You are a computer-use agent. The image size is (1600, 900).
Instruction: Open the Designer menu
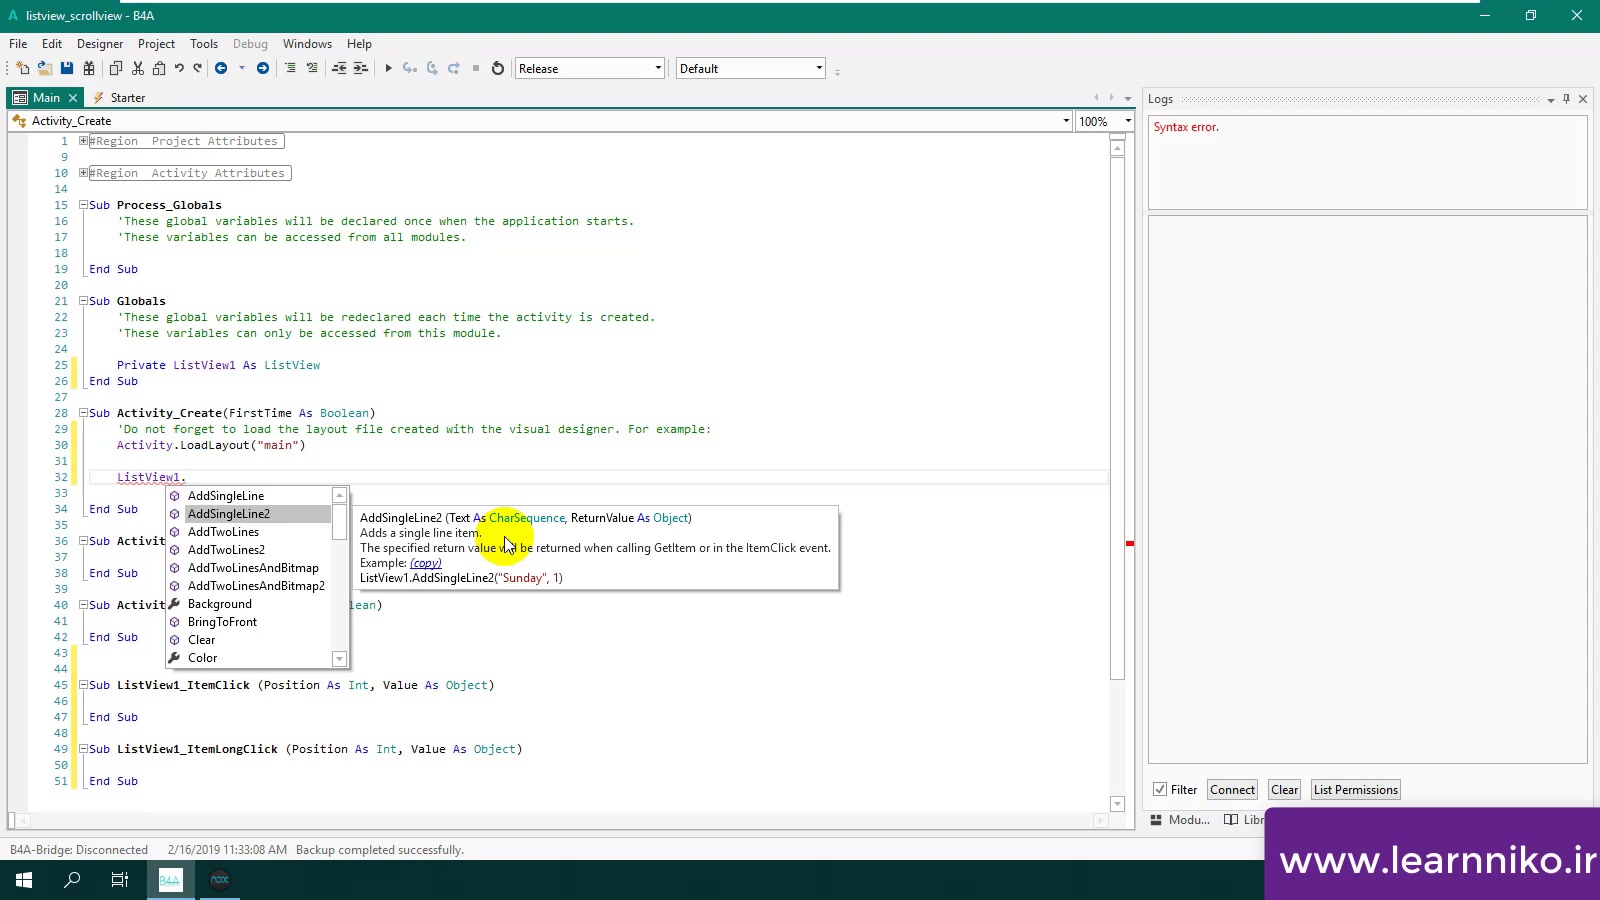(100, 44)
